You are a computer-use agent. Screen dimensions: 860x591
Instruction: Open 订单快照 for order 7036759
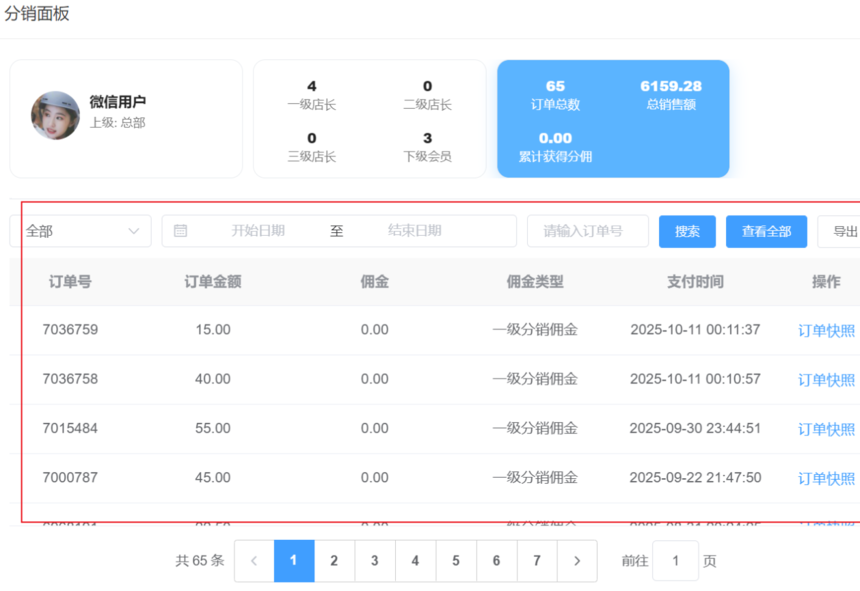(826, 331)
